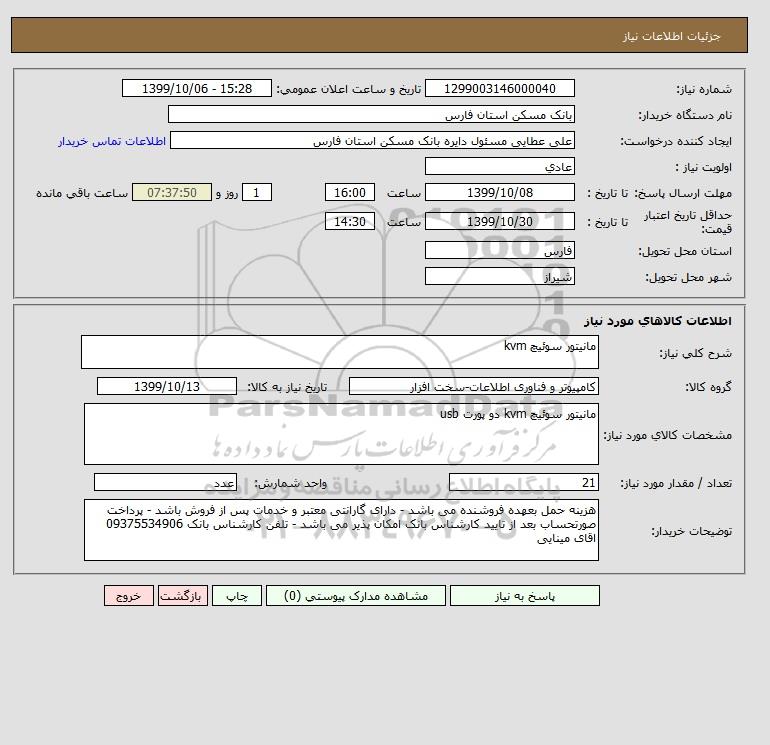Click the buyer name field بانک مسکن استان فارس
This screenshot has width=770, height=745.
coord(371,114)
